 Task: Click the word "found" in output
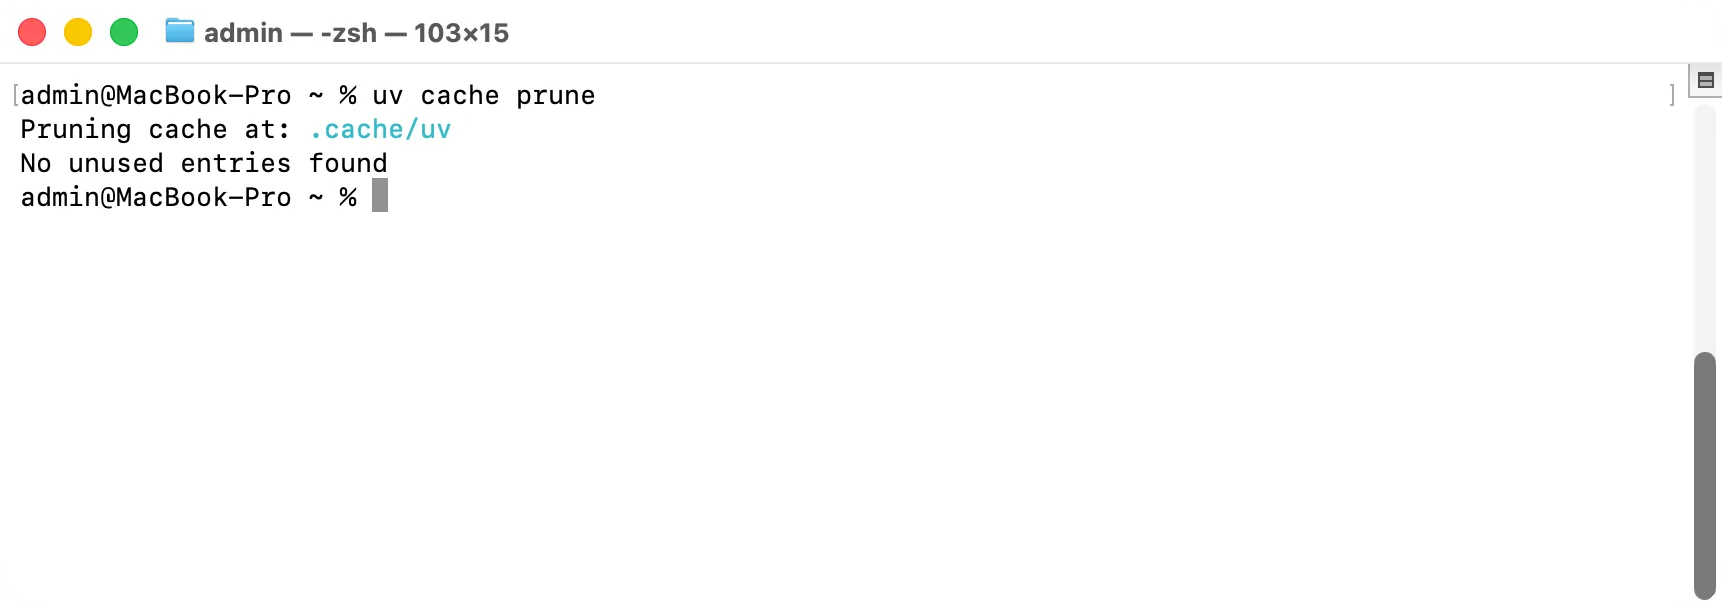[348, 163]
